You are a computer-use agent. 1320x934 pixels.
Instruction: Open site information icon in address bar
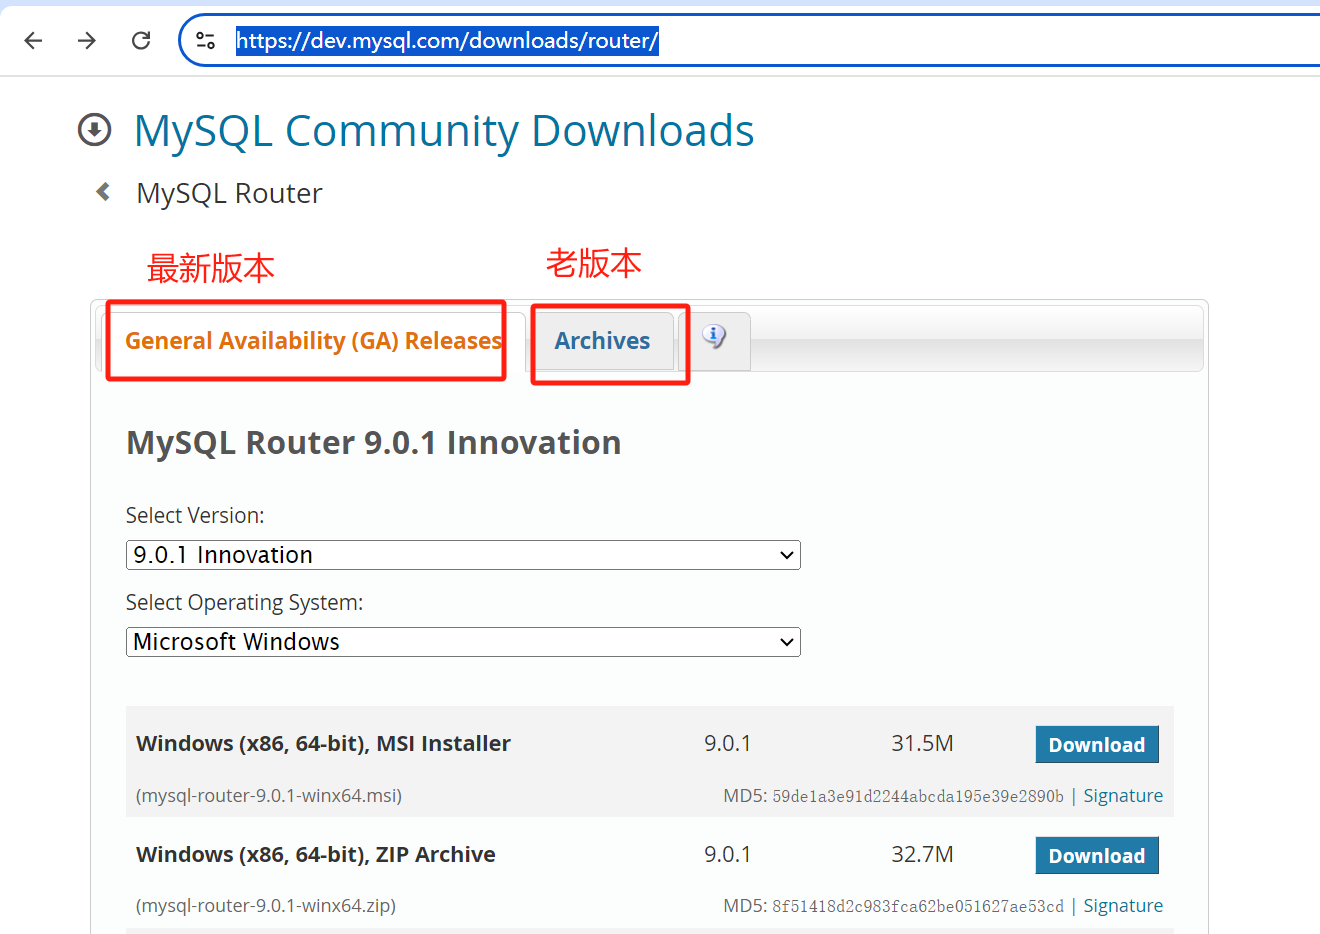point(205,40)
